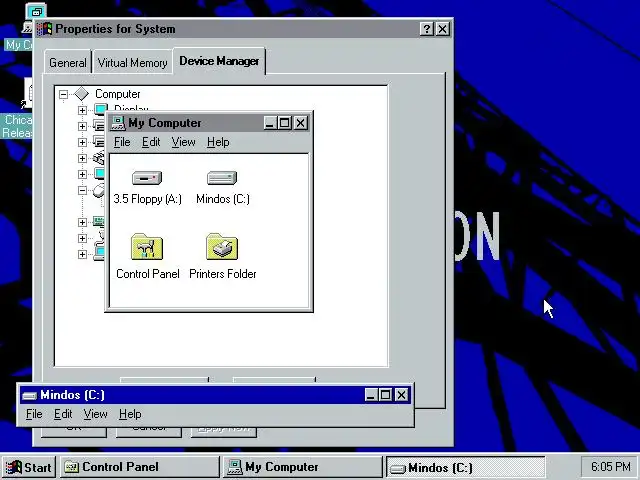Select the Computer tree item label
Screen dimensions: 640x480
[x=118, y=94]
